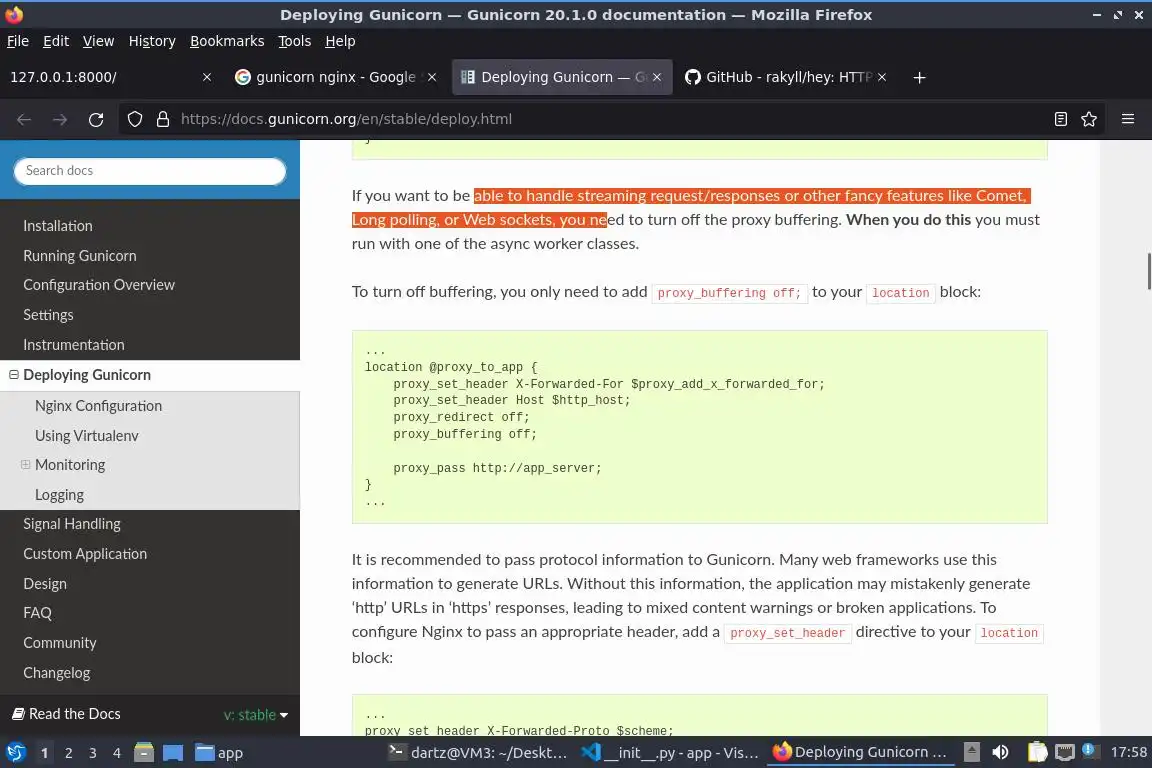The height and width of the screenshot is (768, 1152).
Task: Open the History menu
Action: click(152, 41)
